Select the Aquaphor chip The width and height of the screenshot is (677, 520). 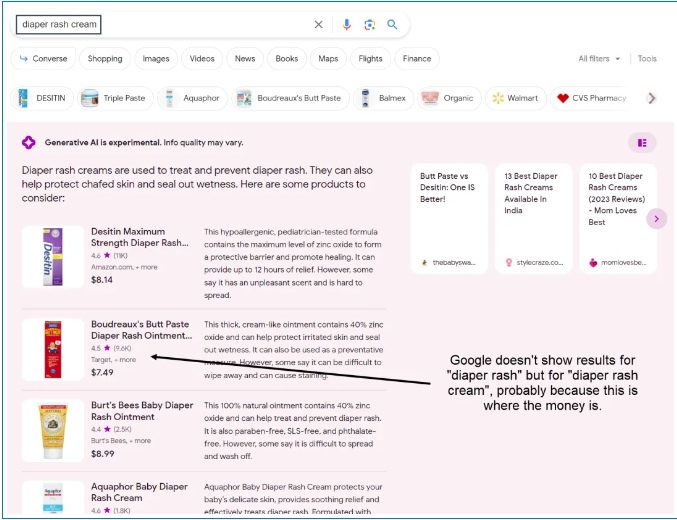(x=193, y=98)
